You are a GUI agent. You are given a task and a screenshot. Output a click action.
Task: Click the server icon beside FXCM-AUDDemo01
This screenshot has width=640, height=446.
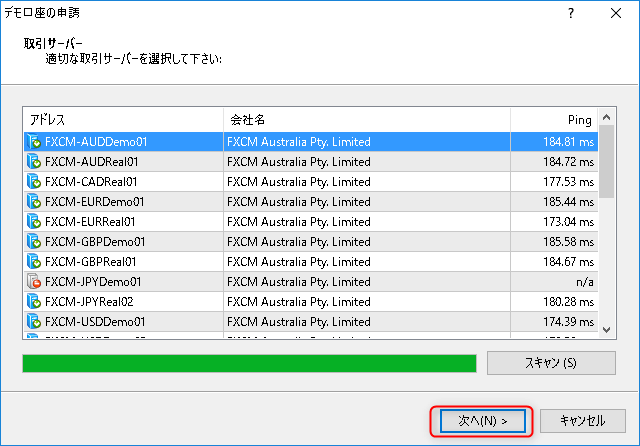point(34,142)
